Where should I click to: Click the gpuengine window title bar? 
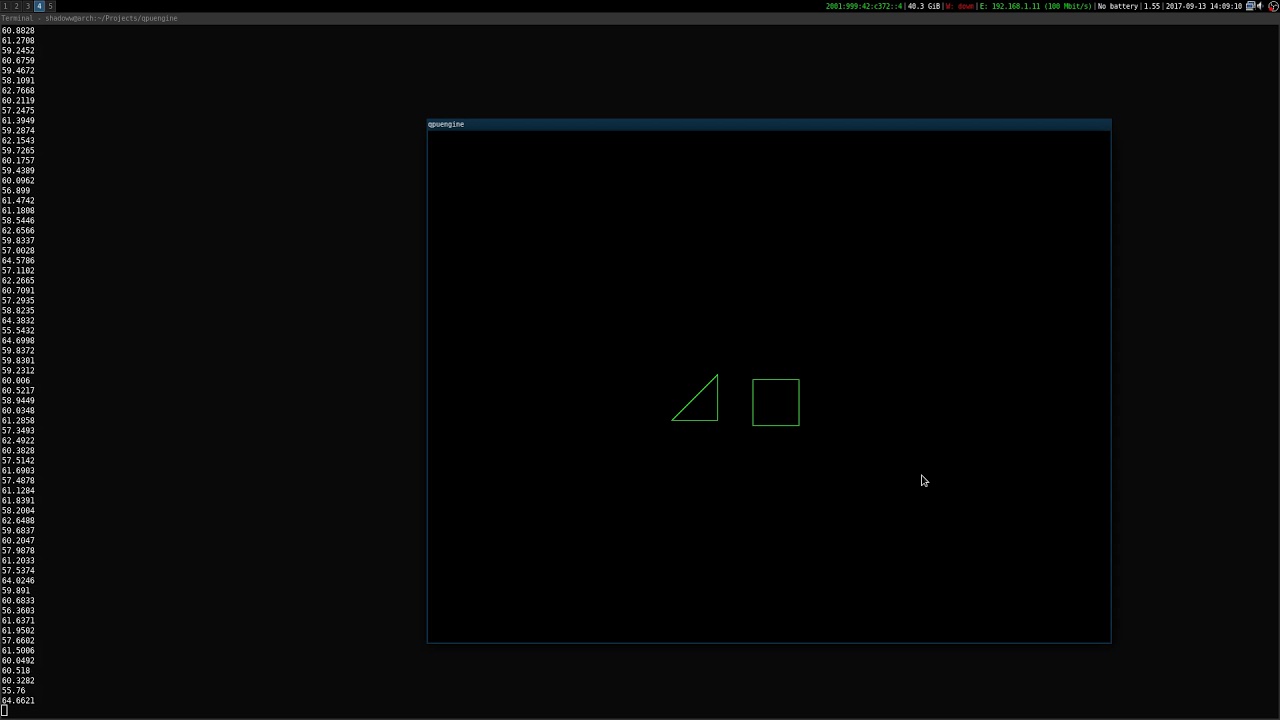(769, 124)
